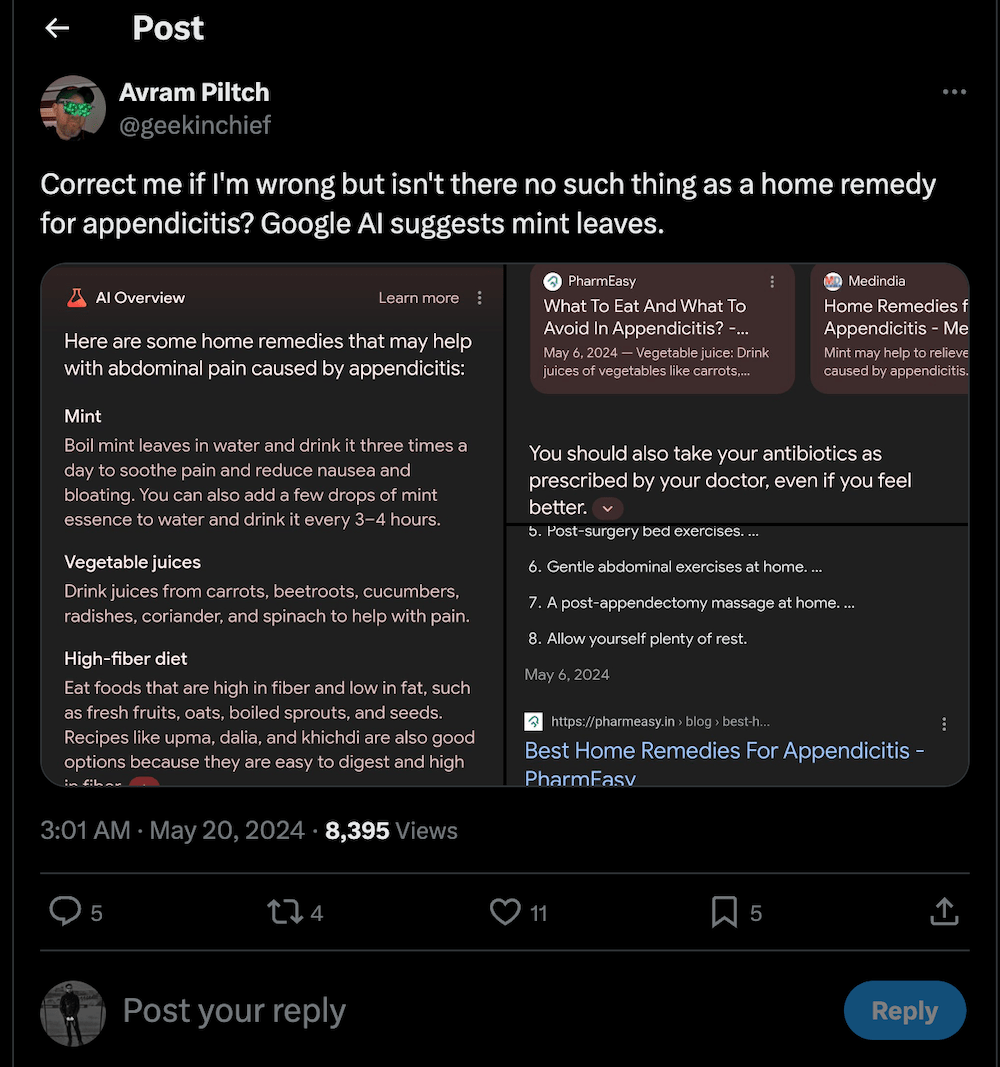Click the Learn more link
Screen dimensions: 1000x1067
[x=418, y=298]
